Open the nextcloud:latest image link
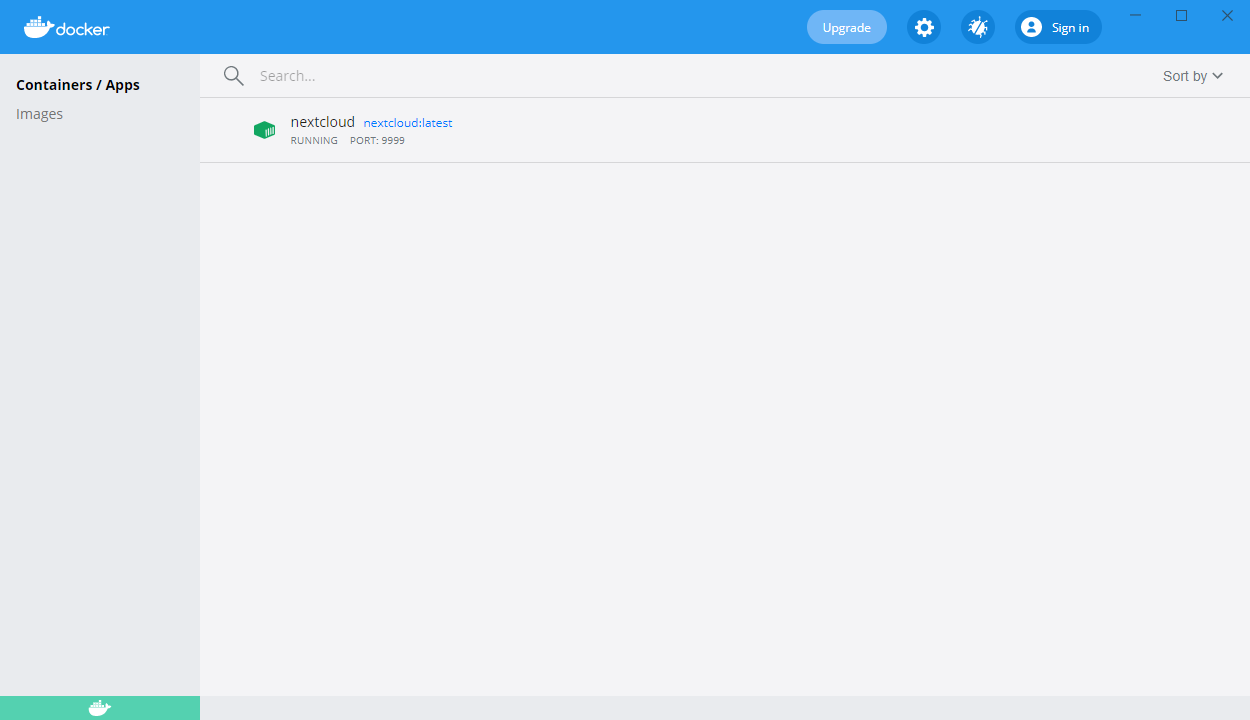The height and width of the screenshot is (720, 1250). pyautogui.click(x=407, y=122)
